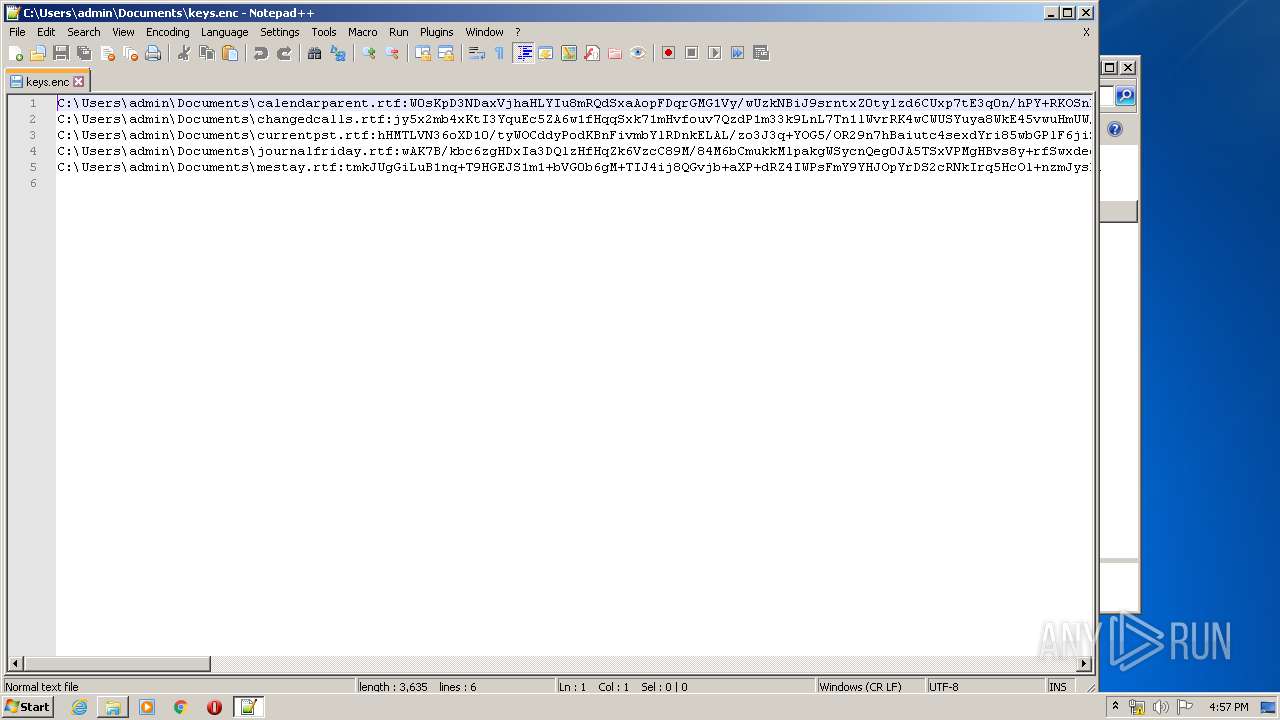Open the View menu
Screen dimensions: 1280x720
[123, 32]
